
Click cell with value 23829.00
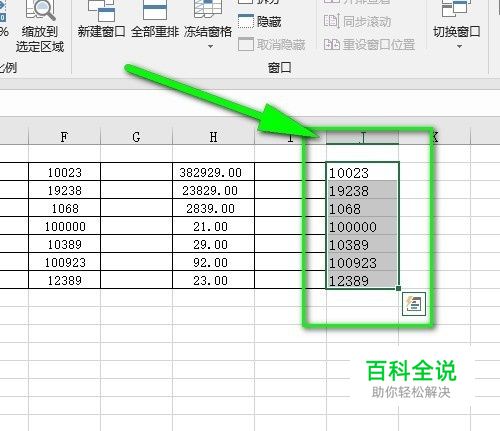pyautogui.click(x=213, y=190)
